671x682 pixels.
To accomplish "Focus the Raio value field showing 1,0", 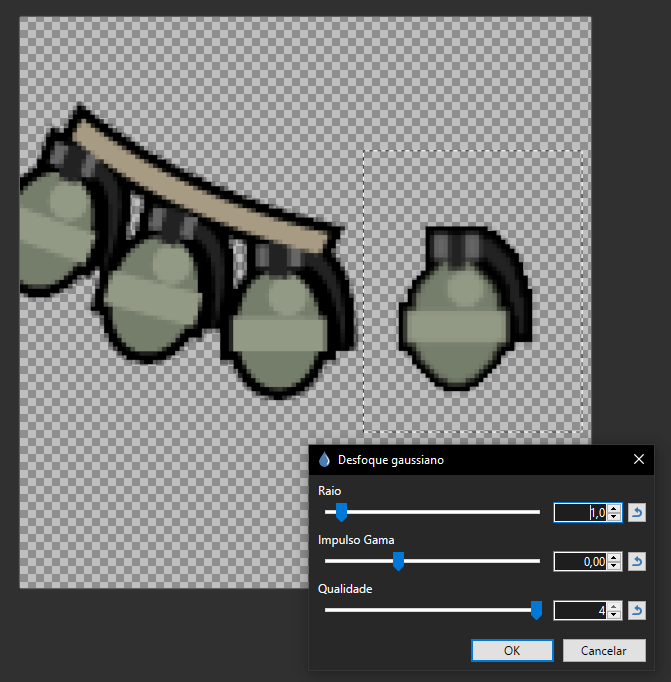I will click(581, 512).
